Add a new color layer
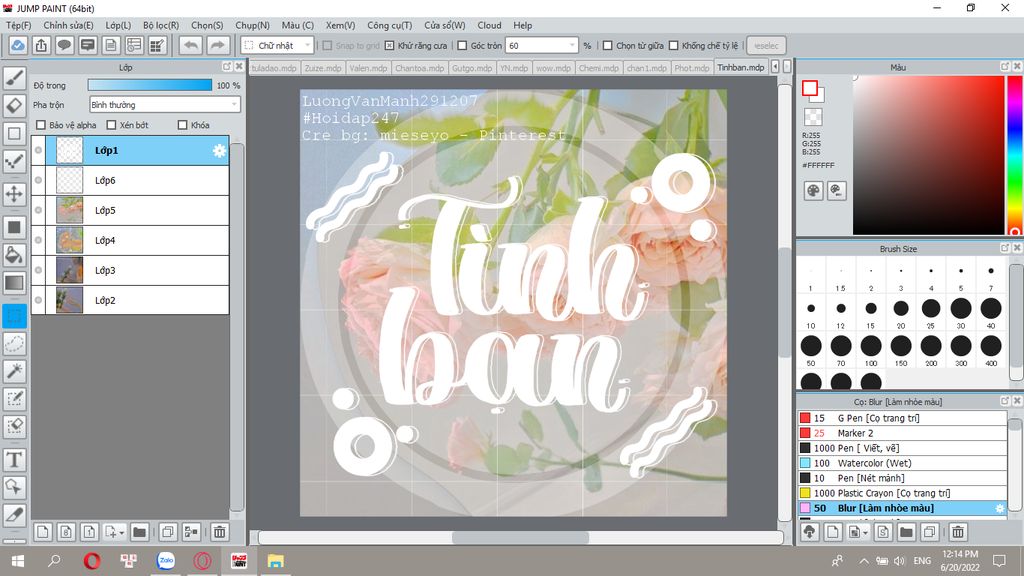Viewport: 1024px width, 576px height. coord(42,532)
